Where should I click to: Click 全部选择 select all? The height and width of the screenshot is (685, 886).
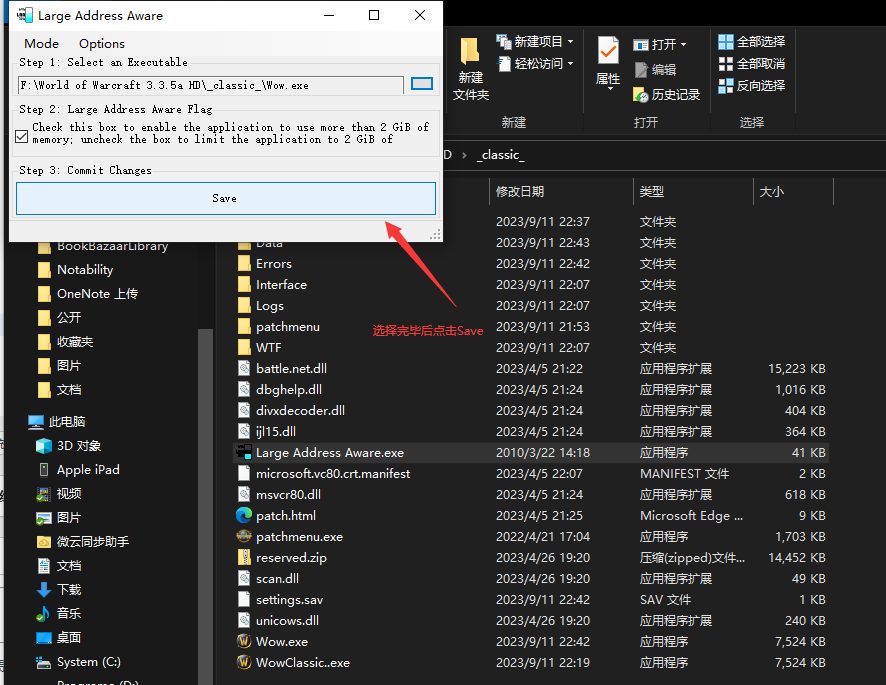(x=752, y=42)
